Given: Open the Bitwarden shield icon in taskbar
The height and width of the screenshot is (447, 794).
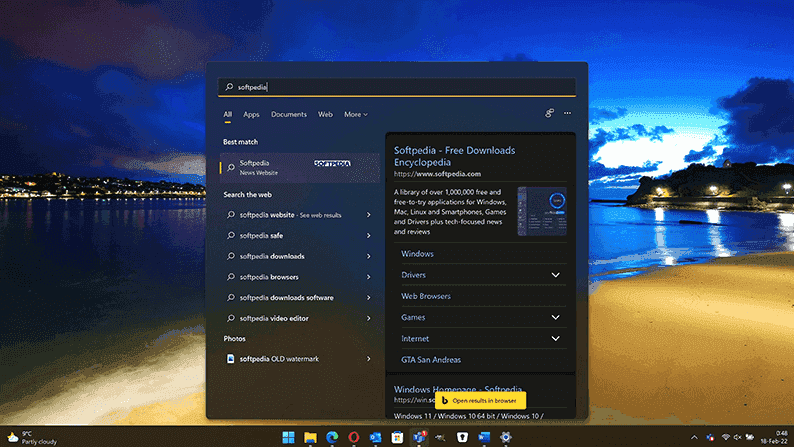Looking at the screenshot, I should click(x=462, y=437).
